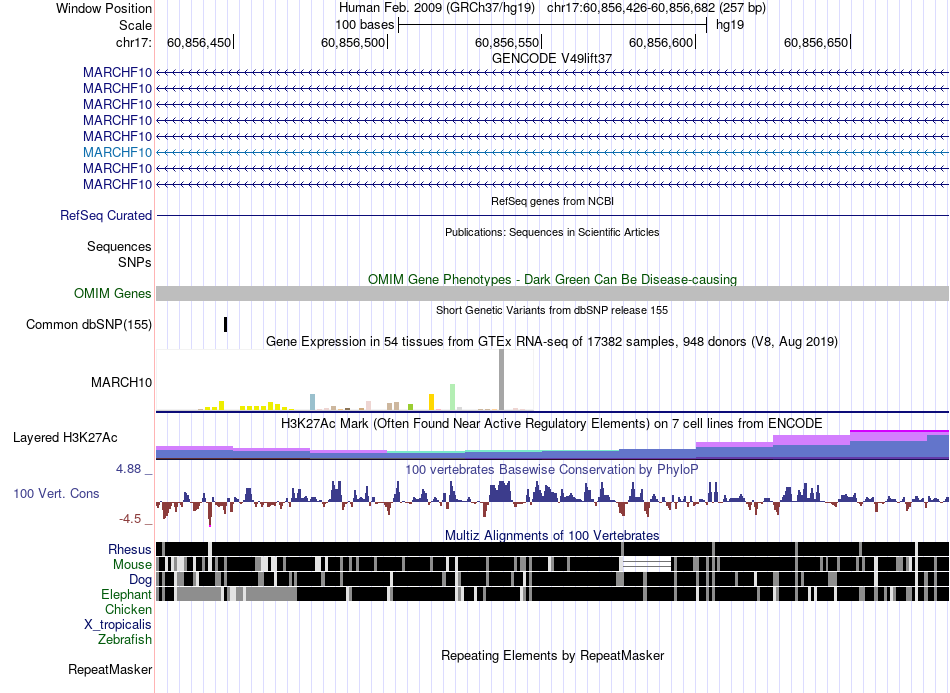Screen dimensions: 950x693
Task: Click the light green GTEx expression bar
Action: tap(453, 397)
